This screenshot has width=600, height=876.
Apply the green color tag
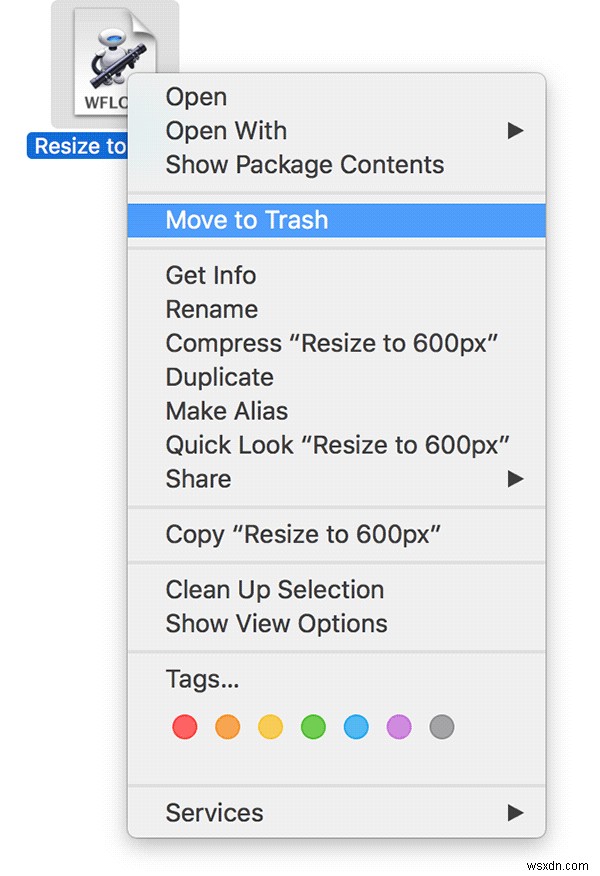(314, 727)
